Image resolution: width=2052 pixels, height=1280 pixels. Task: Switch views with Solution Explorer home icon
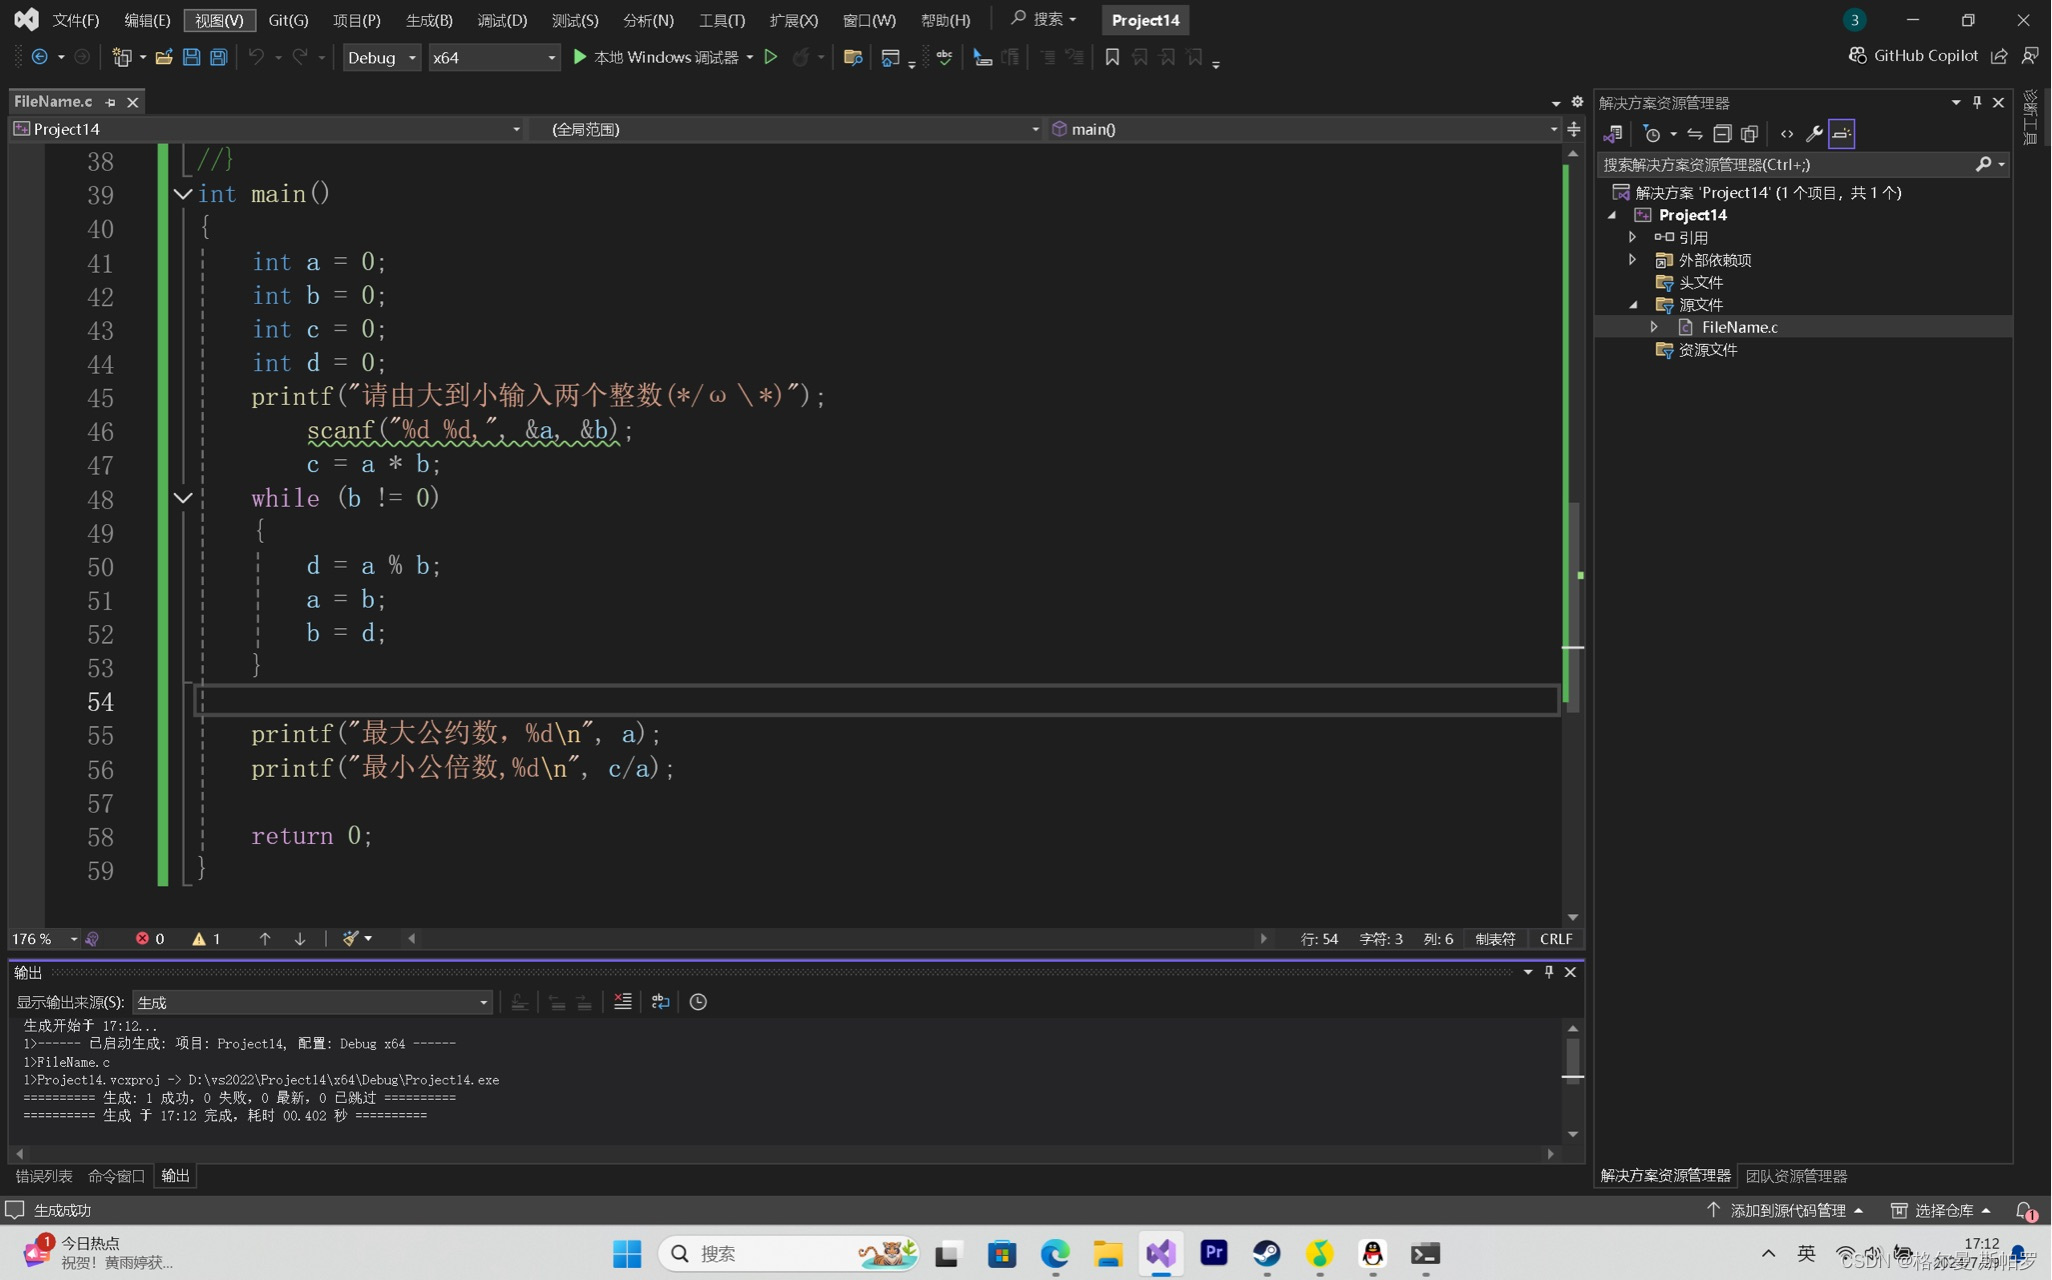pyautogui.click(x=1612, y=133)
